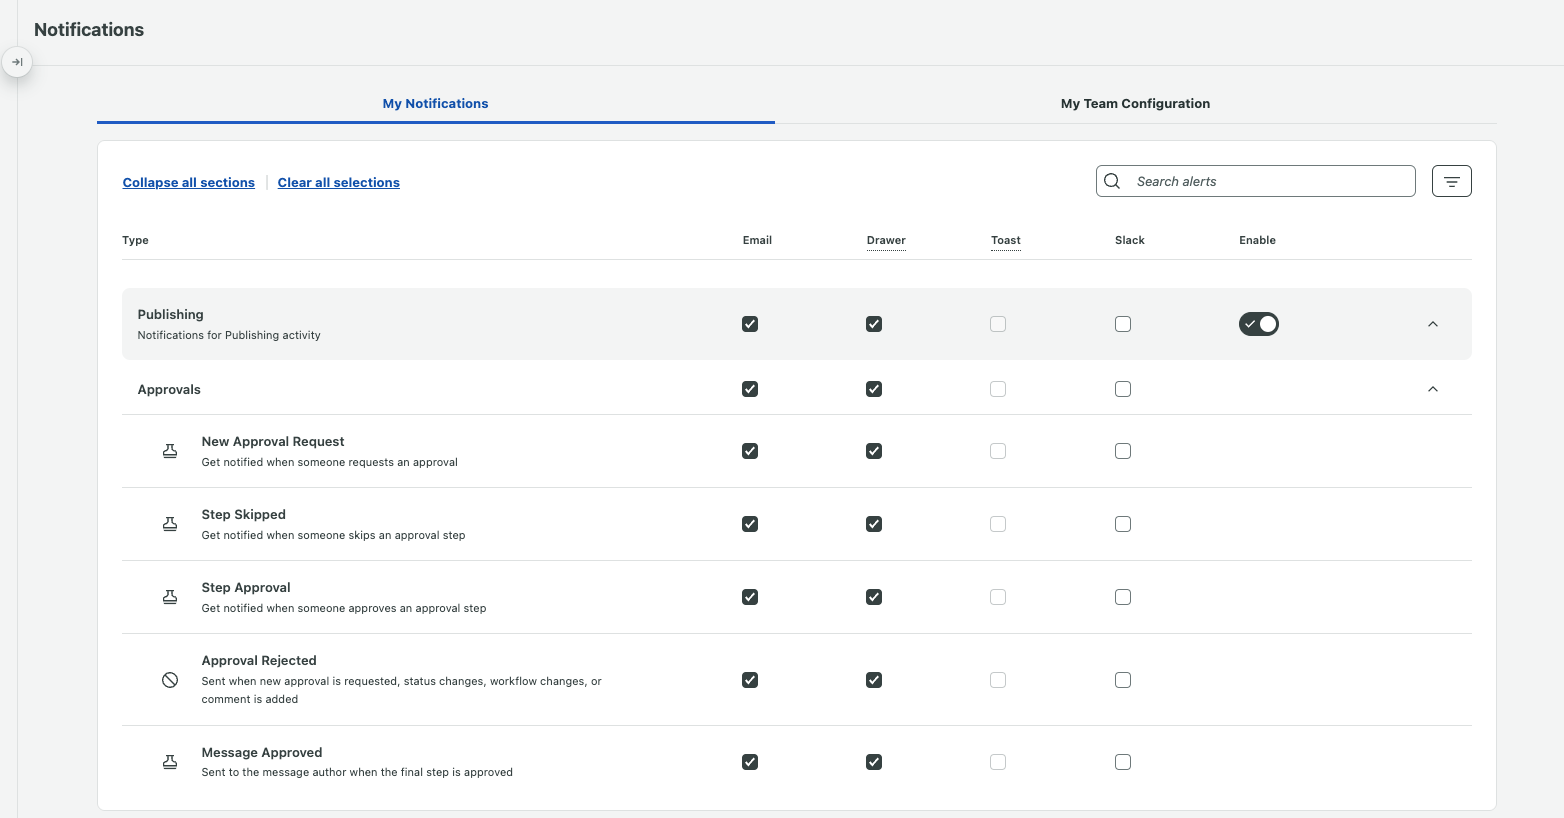1564x818 pixels.
Task: Switch to My Notifications tab
Action: point(435,103)
